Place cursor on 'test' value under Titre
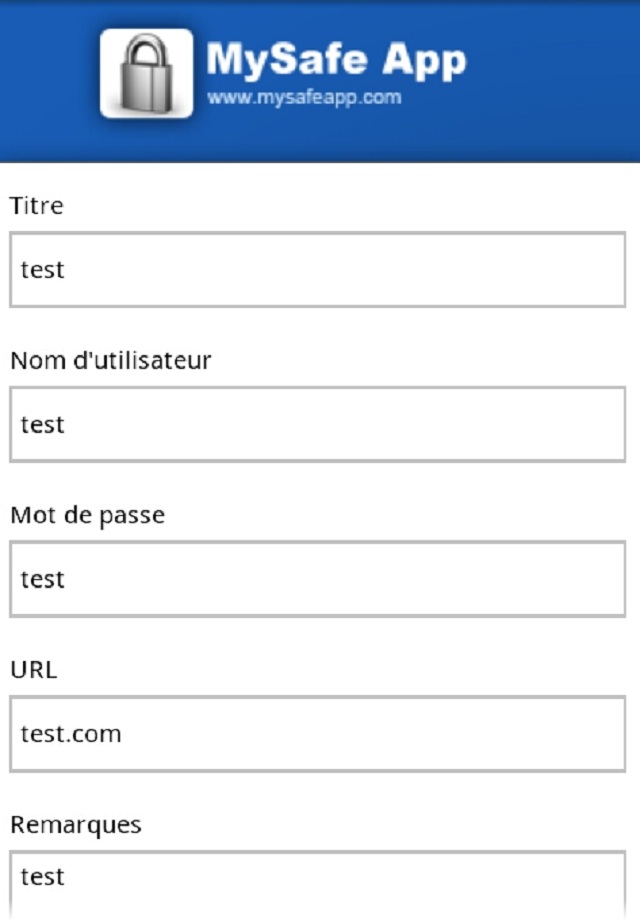Screen dimensions: 640x920 (43, 270)
